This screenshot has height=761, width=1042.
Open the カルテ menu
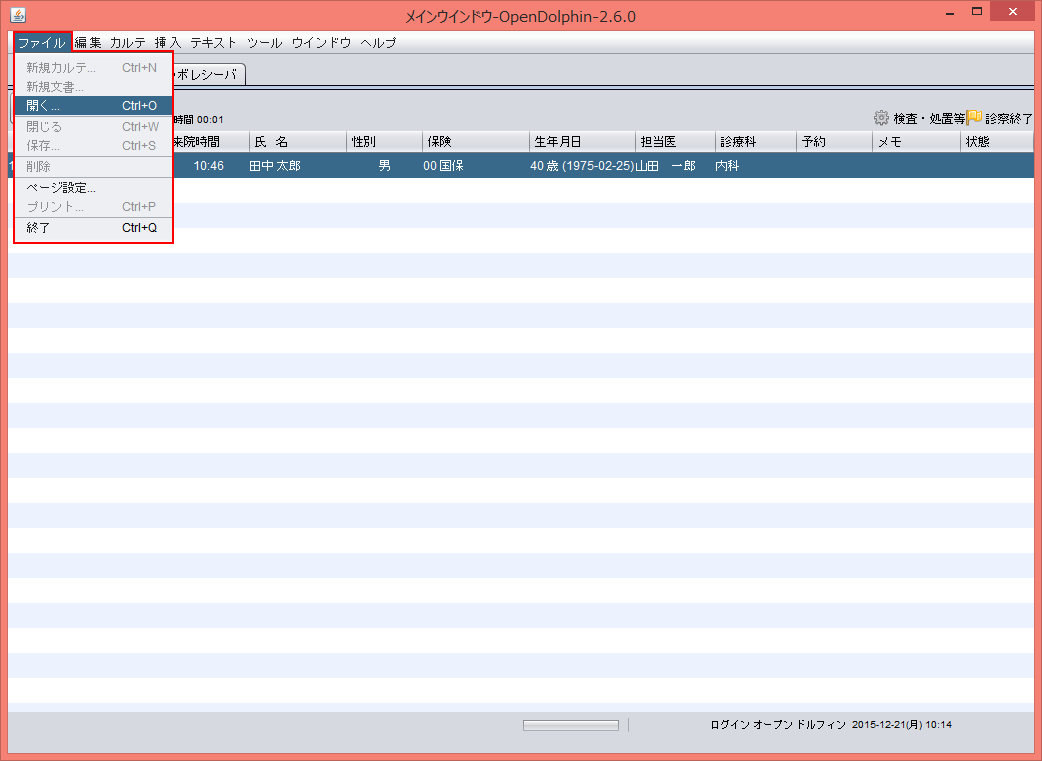128,43
